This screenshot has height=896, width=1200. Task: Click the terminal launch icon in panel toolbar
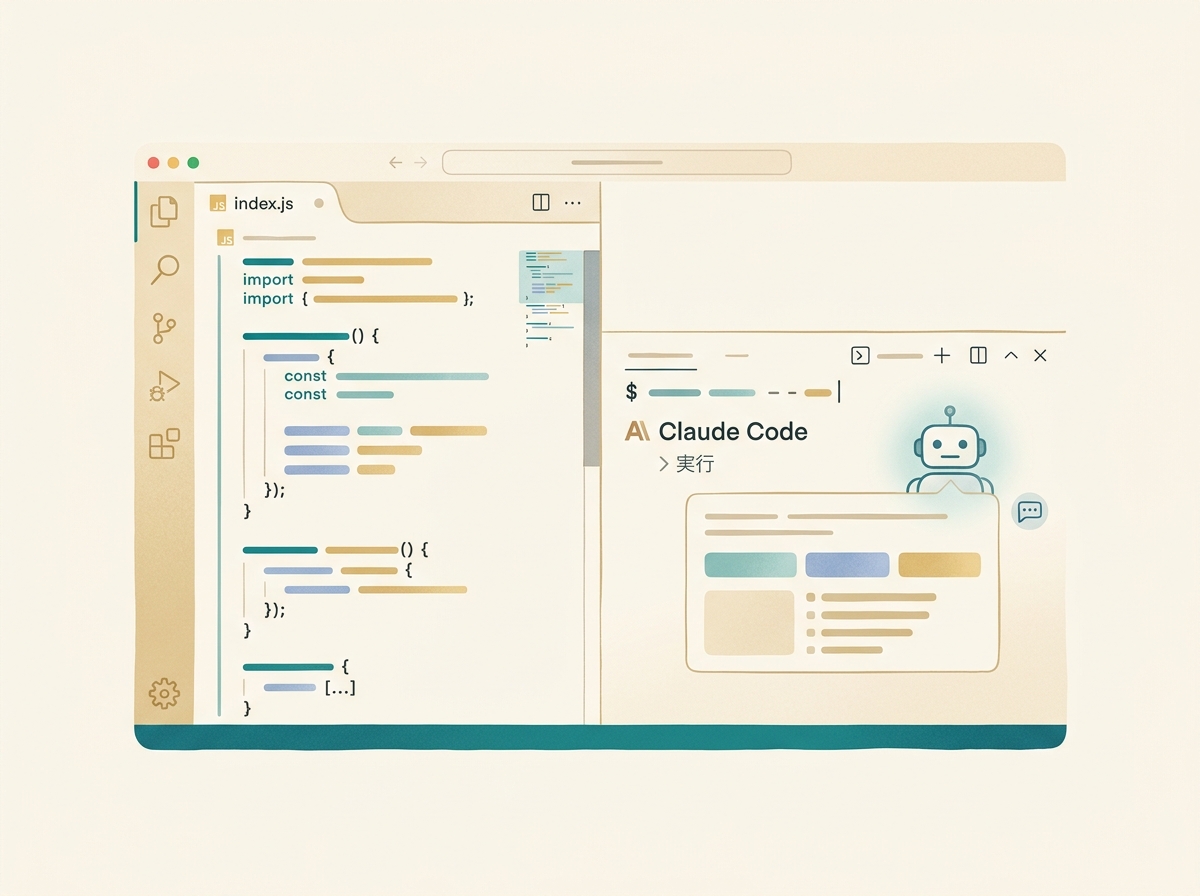coord(859,355)
